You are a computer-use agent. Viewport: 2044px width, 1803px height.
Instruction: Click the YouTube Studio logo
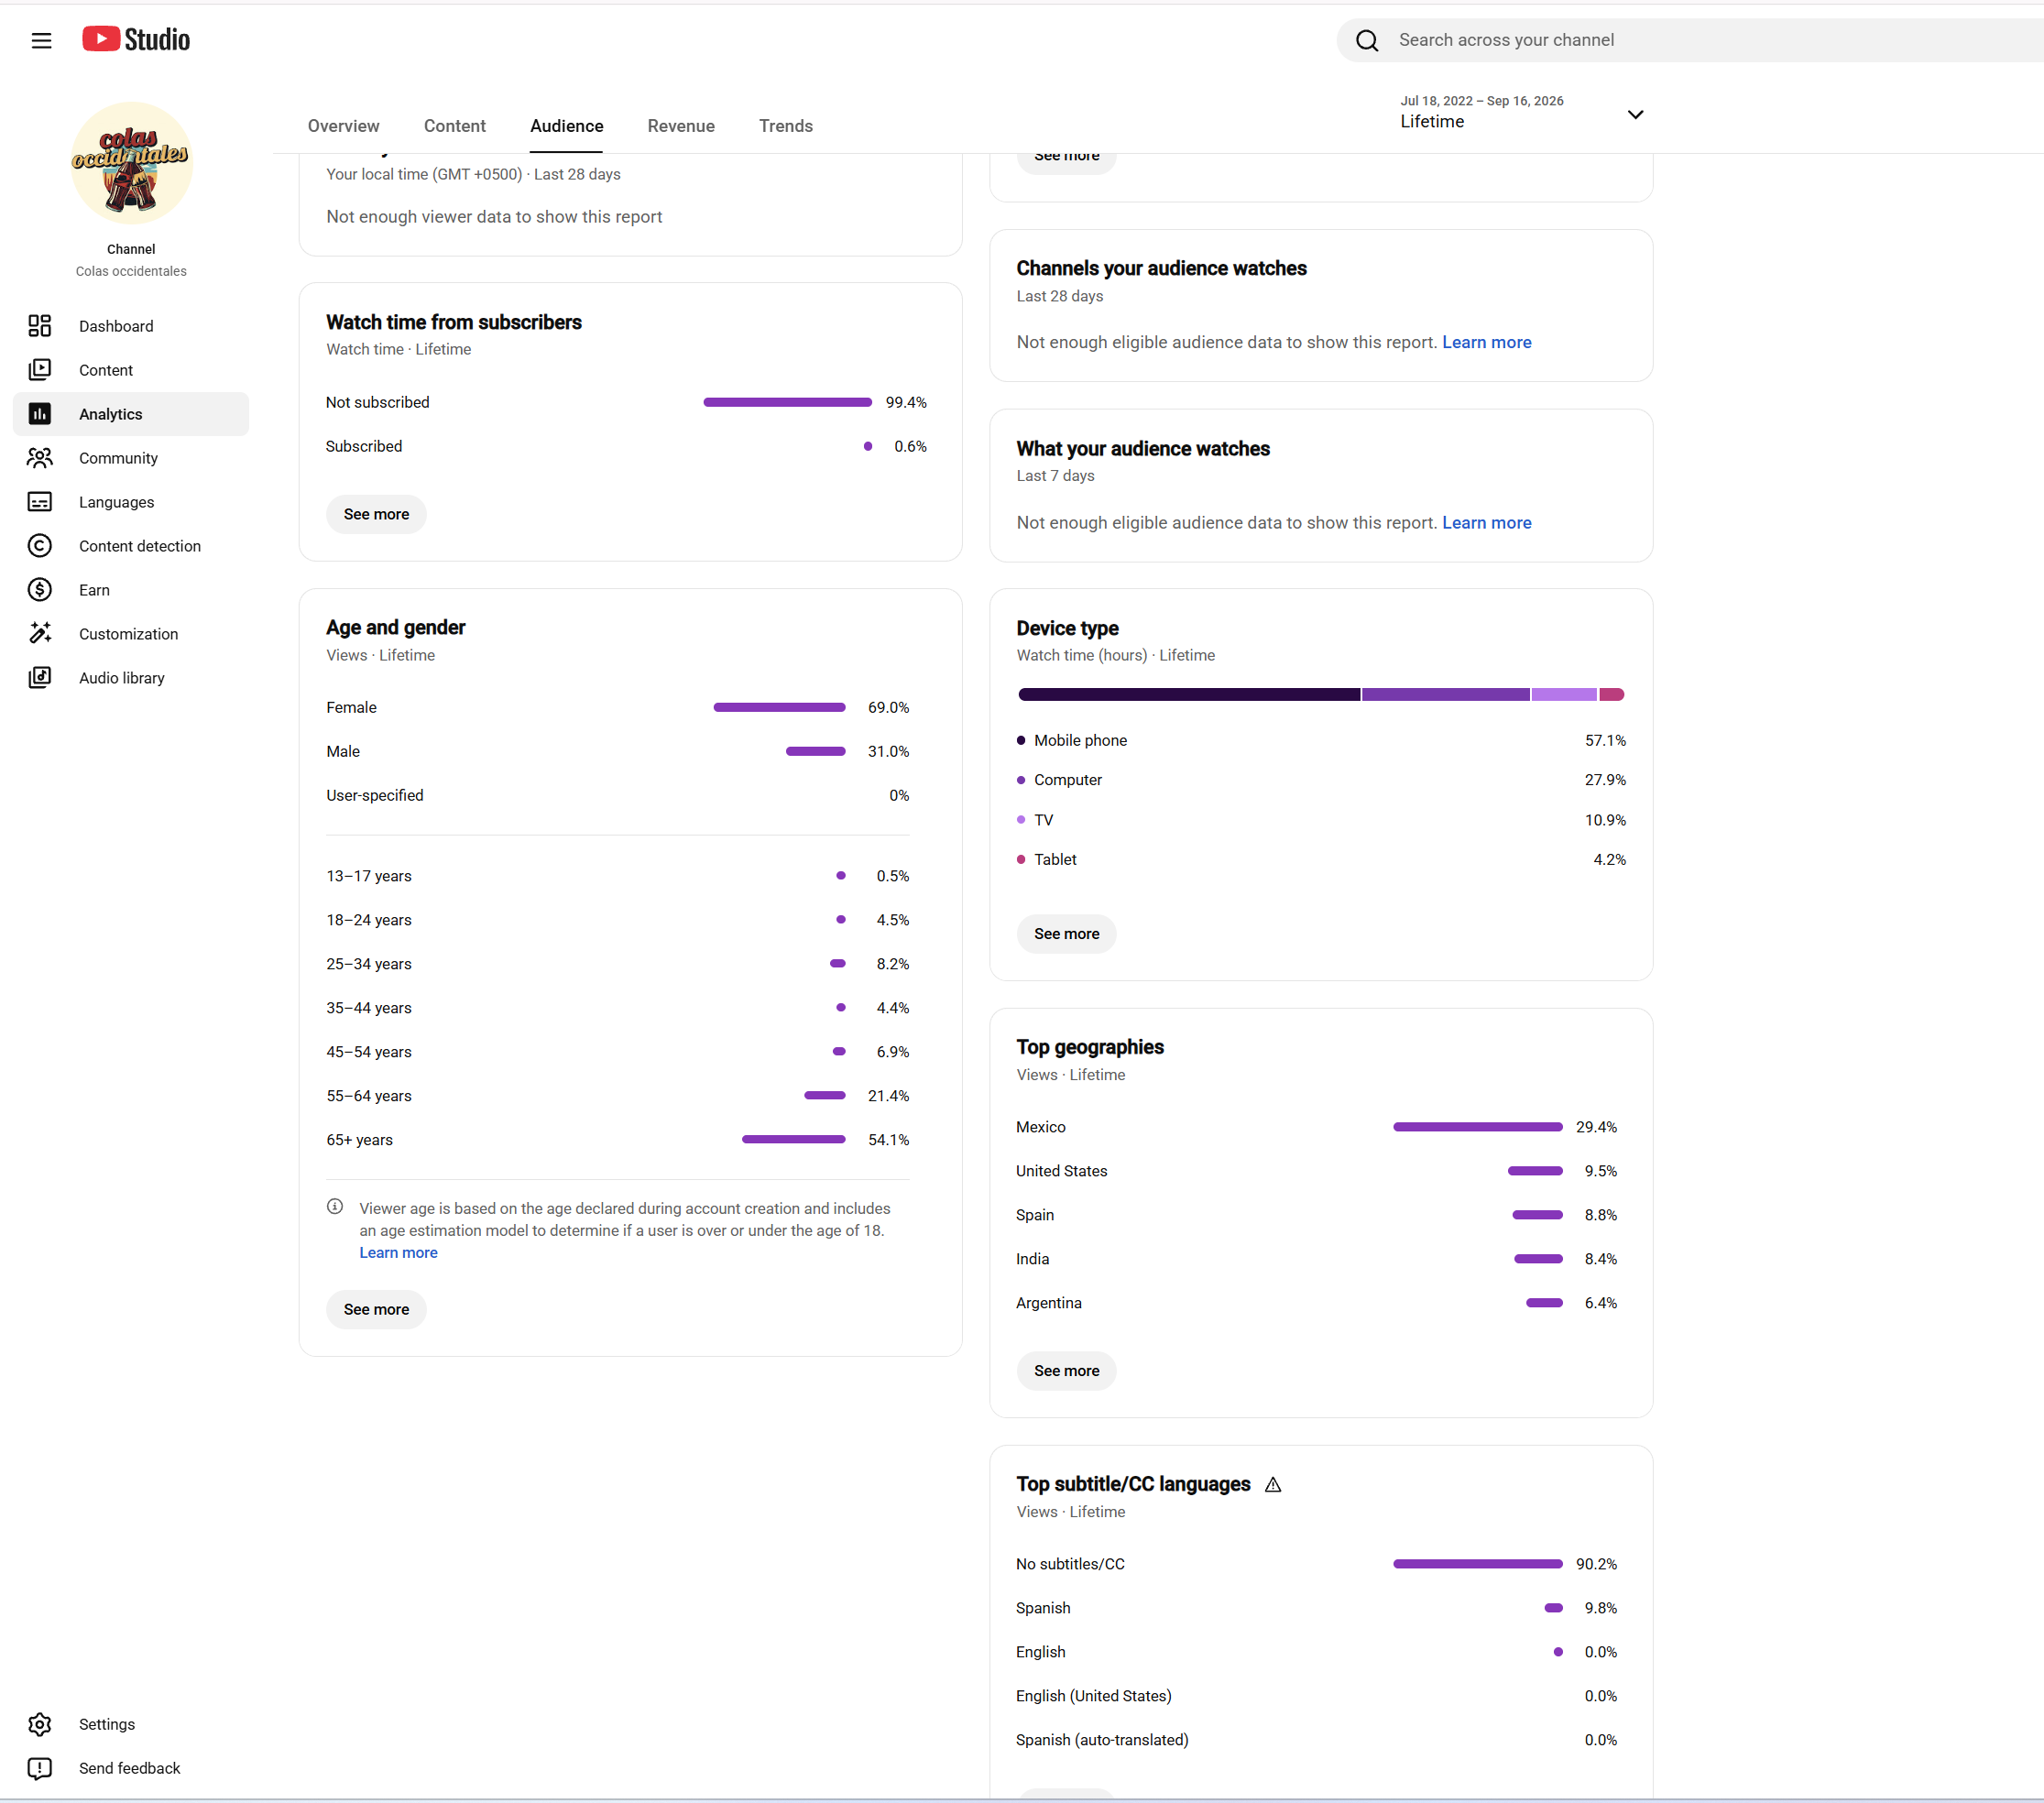tap(136, 39)
